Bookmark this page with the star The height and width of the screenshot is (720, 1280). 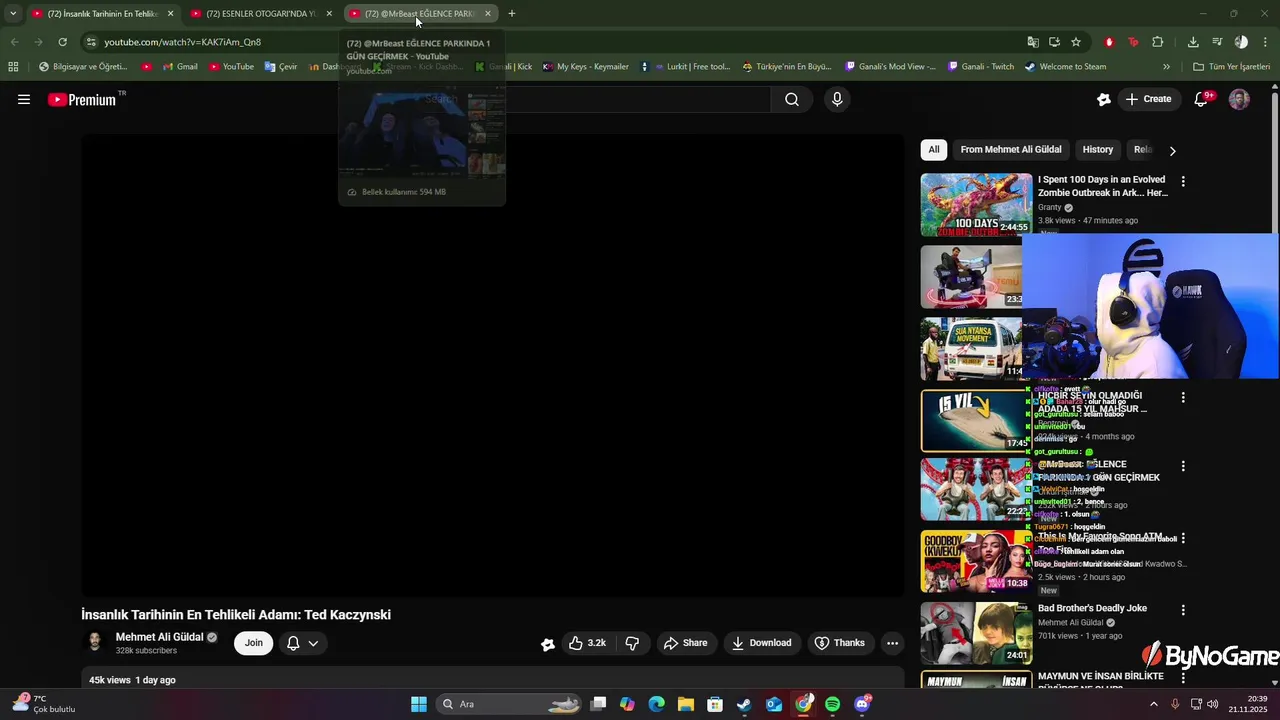coord(1076,42)
